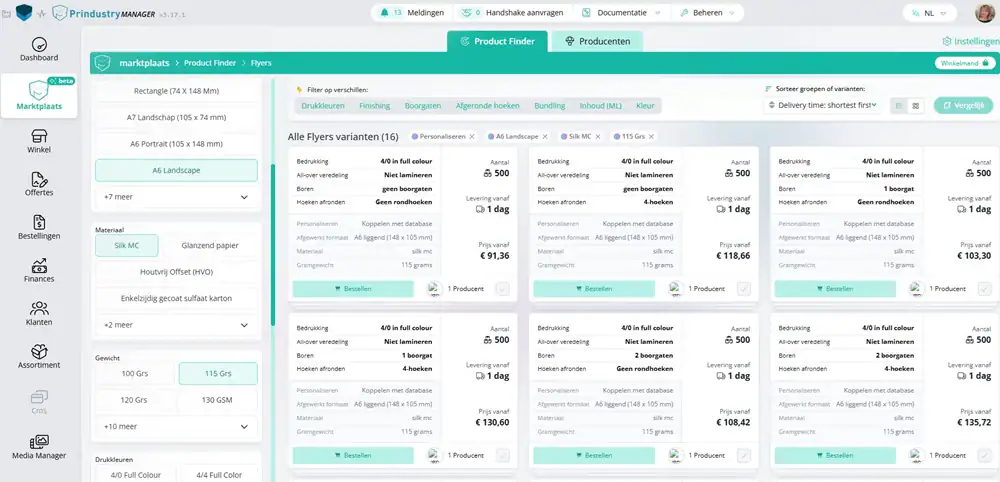Switch to the Producenten tab
Viewport: 1000px width, 482px height.
click(597, 41)
